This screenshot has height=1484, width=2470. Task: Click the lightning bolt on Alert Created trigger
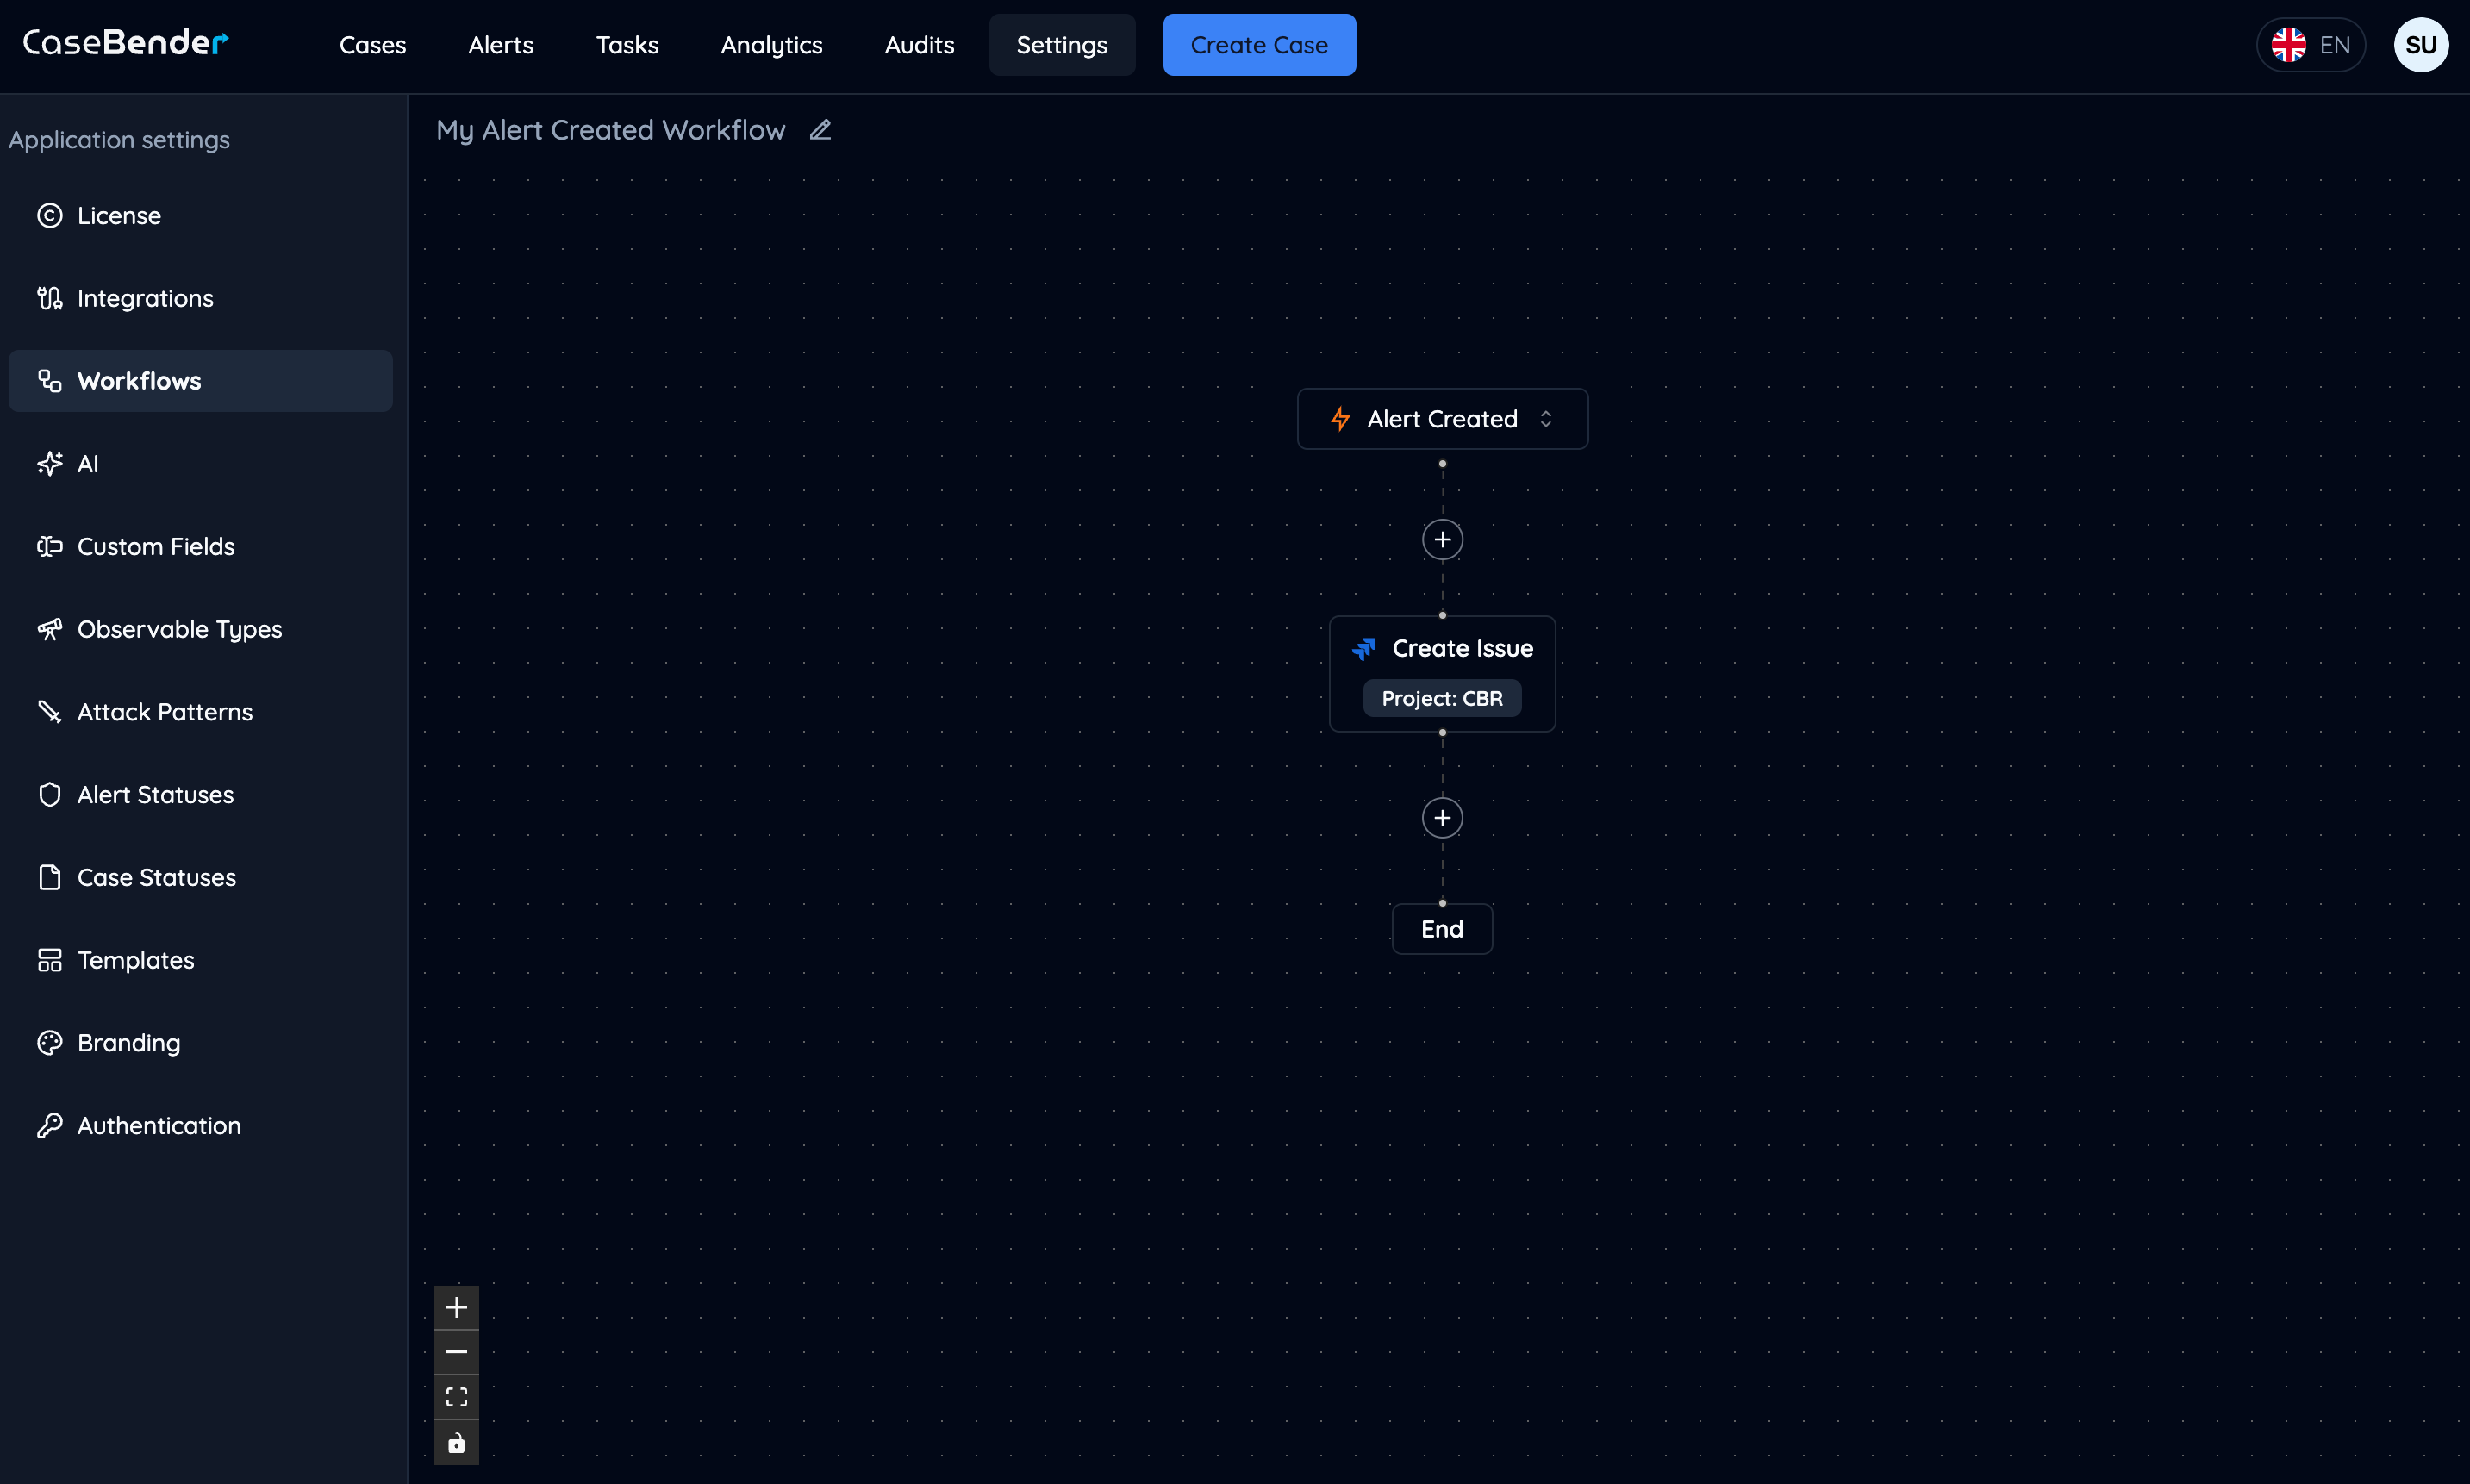tap(1341, 419)
